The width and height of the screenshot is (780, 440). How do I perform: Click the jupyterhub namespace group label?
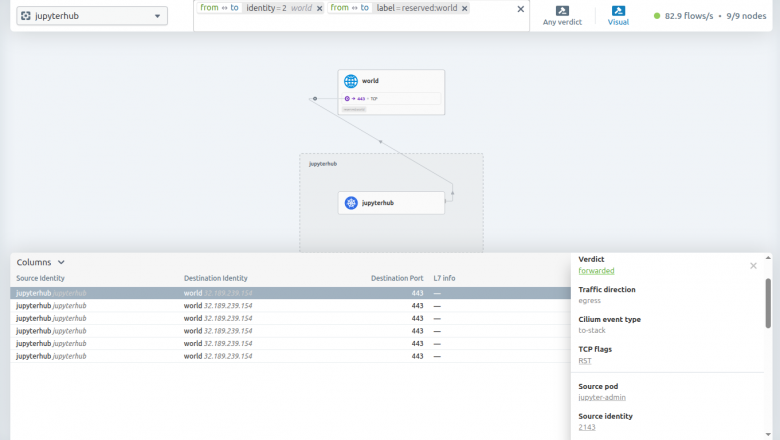(323, 164)
